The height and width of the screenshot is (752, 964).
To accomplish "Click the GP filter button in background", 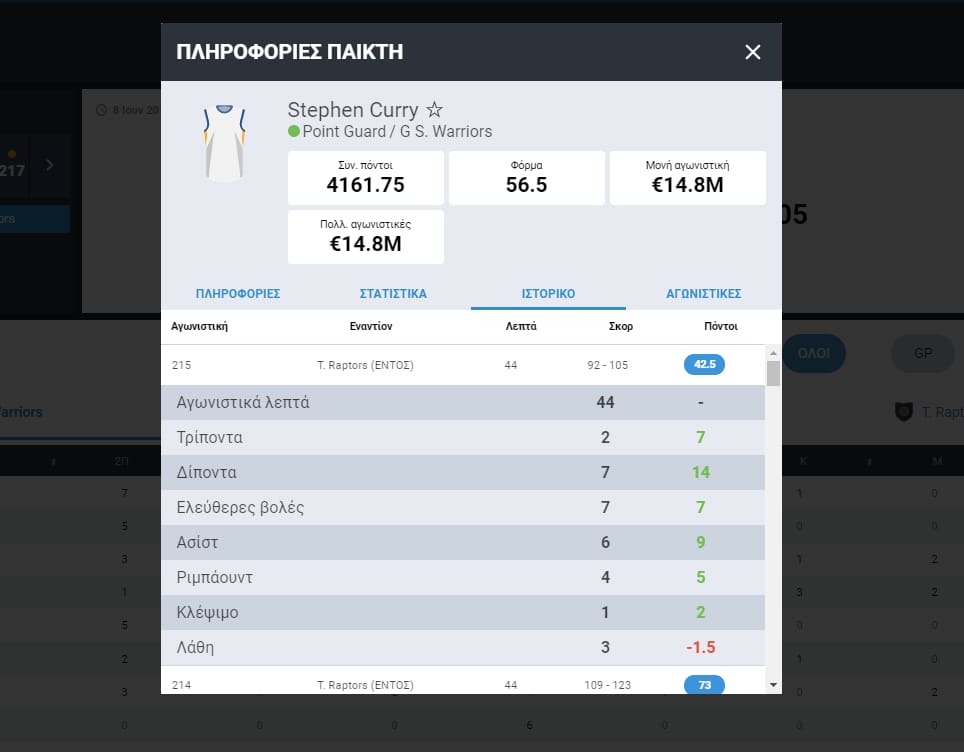I will (923, 354).
